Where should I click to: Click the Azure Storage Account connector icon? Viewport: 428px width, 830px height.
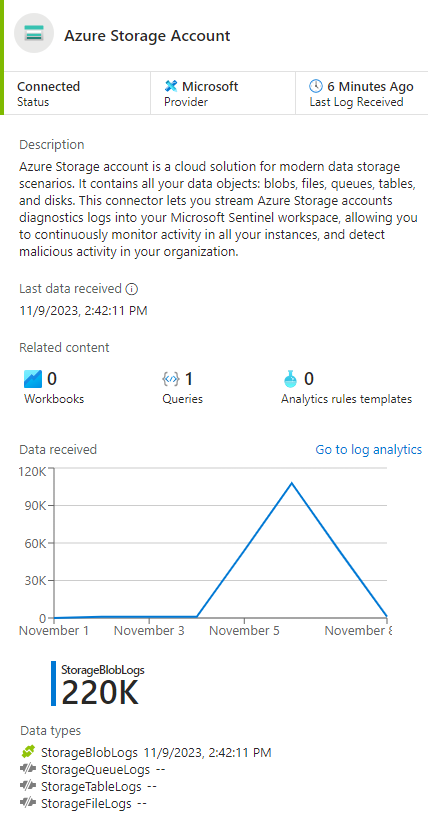coord(34,33)
